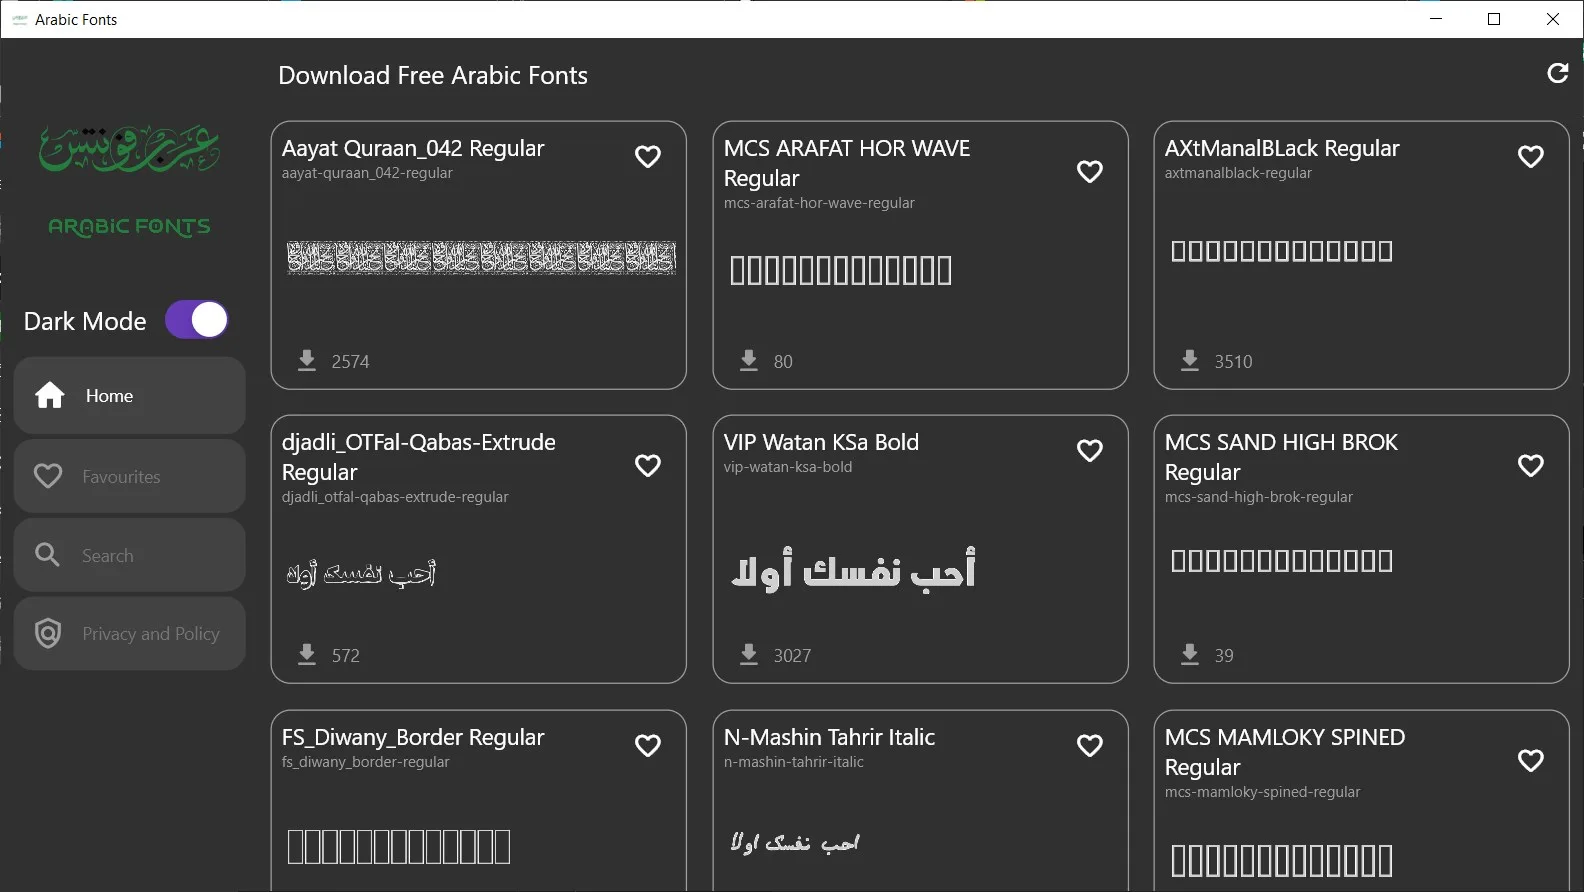Close the Arabic Fonts window
The height and width of the screenshot is (892, 1584).
point(1553,19)
